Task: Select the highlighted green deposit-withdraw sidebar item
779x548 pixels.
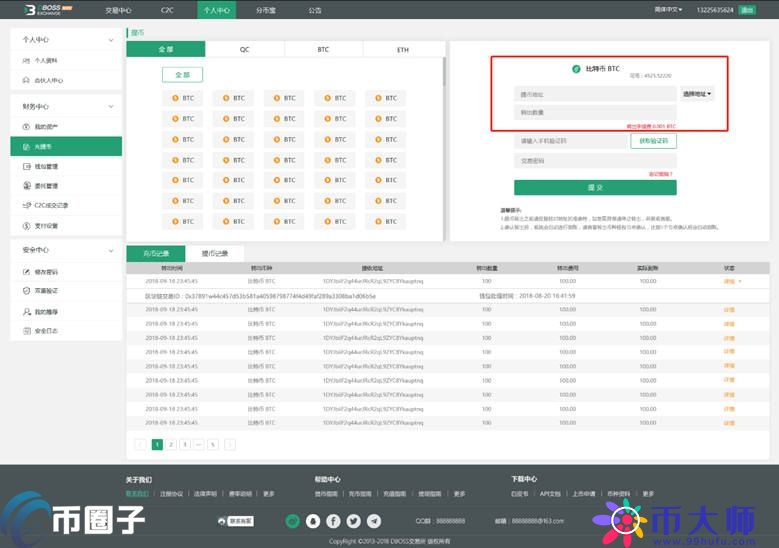Action: [x=66, y=147]
